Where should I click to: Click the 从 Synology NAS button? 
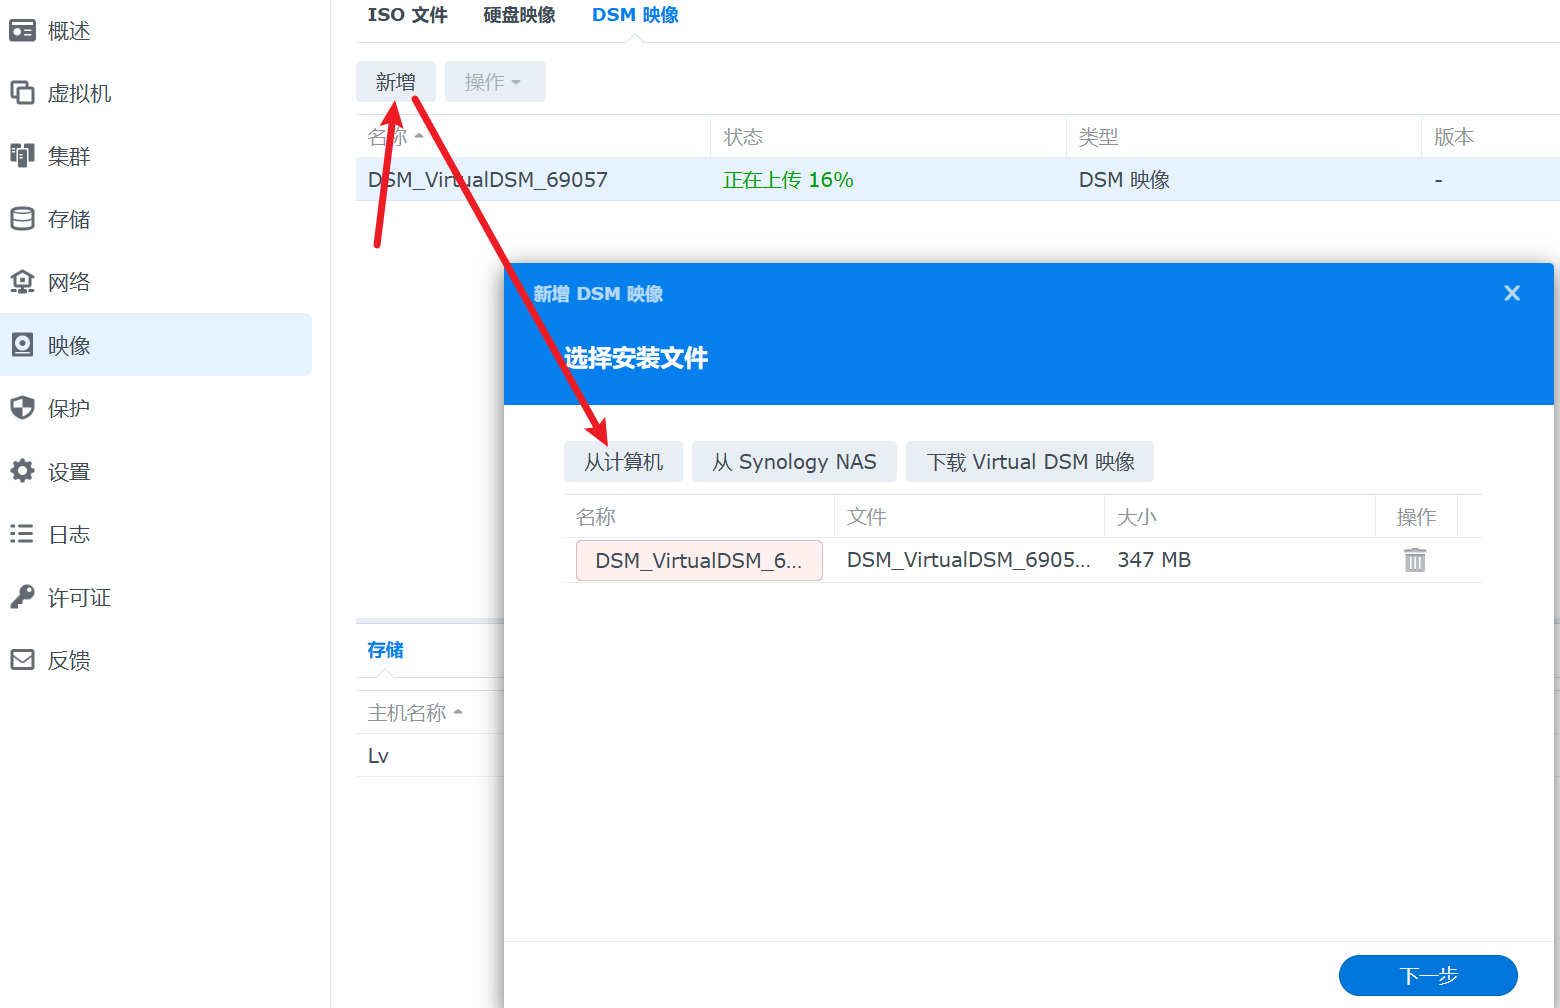794,462
